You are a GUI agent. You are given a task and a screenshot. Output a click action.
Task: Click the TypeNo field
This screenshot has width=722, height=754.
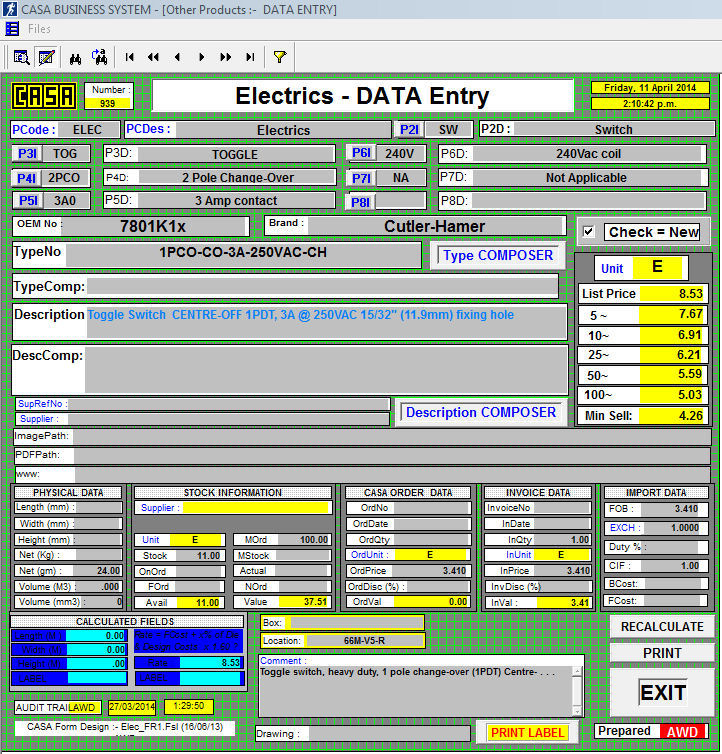tap(243, 253)
